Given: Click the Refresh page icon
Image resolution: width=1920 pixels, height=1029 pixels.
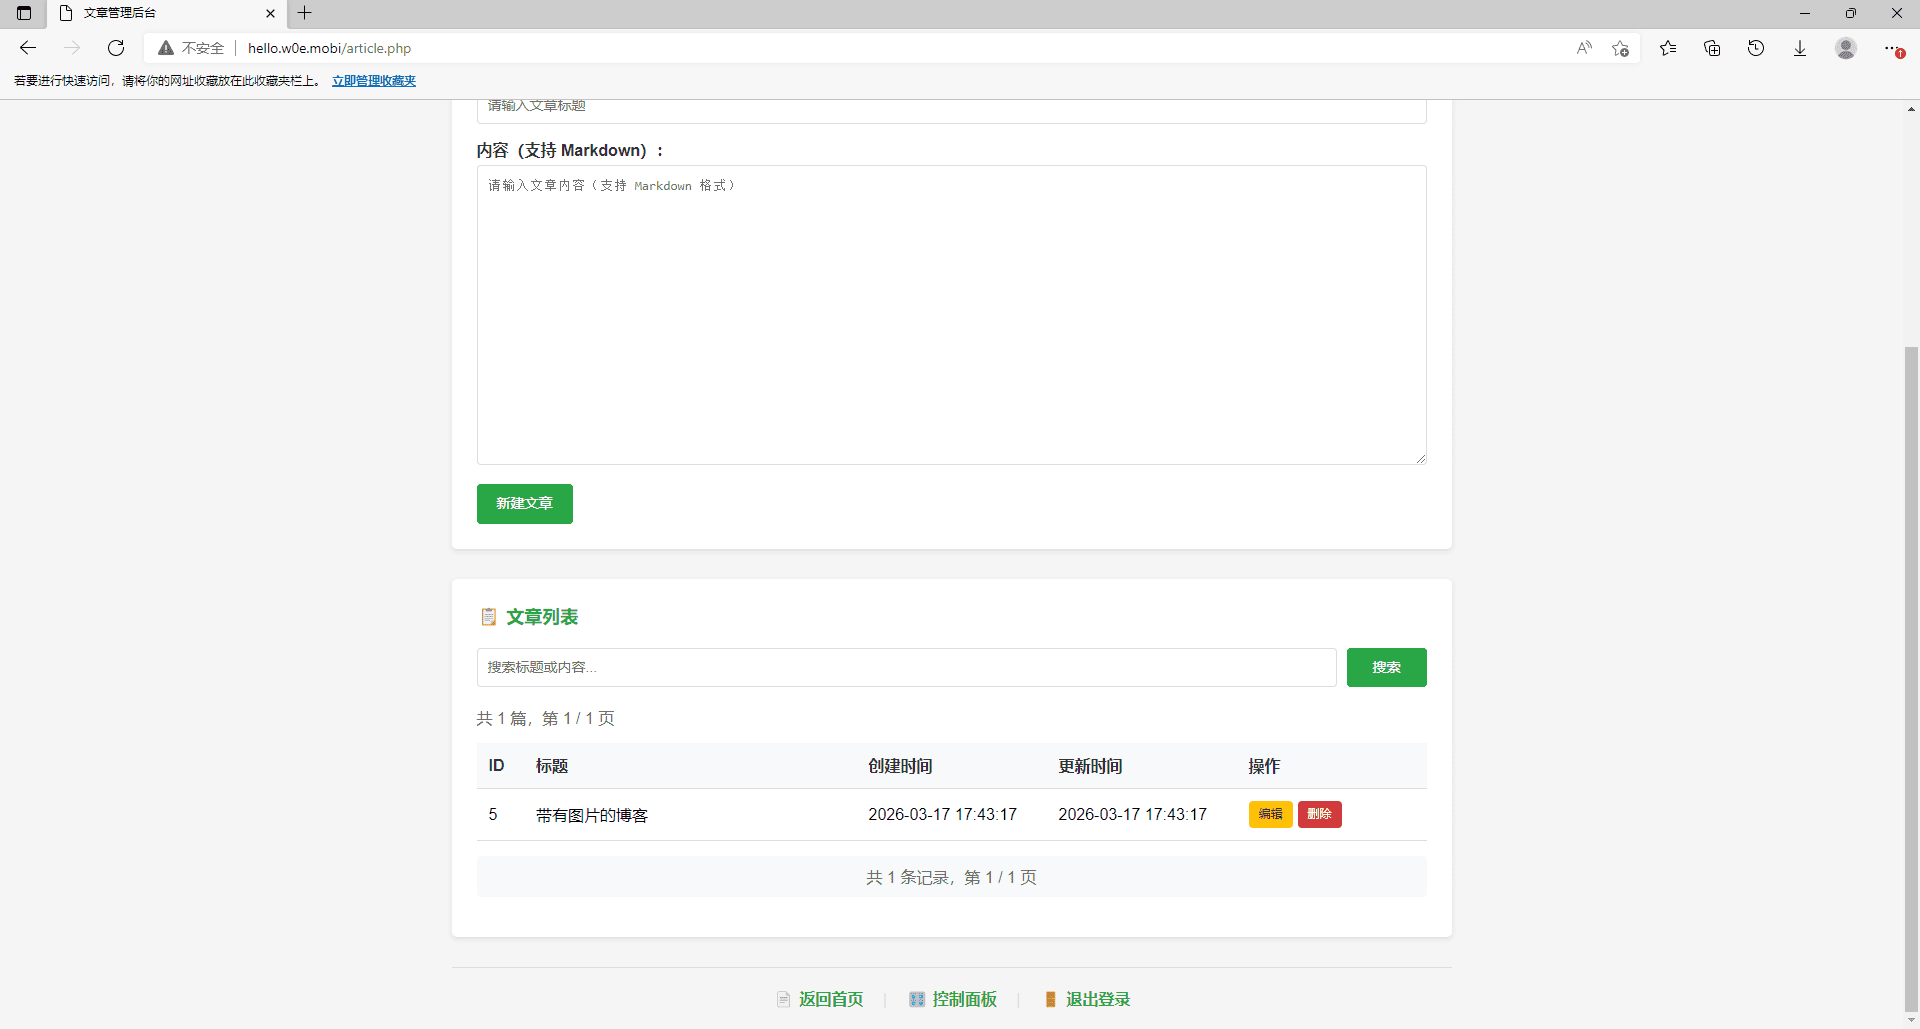Looking at the screenshot, I should 116,47.
